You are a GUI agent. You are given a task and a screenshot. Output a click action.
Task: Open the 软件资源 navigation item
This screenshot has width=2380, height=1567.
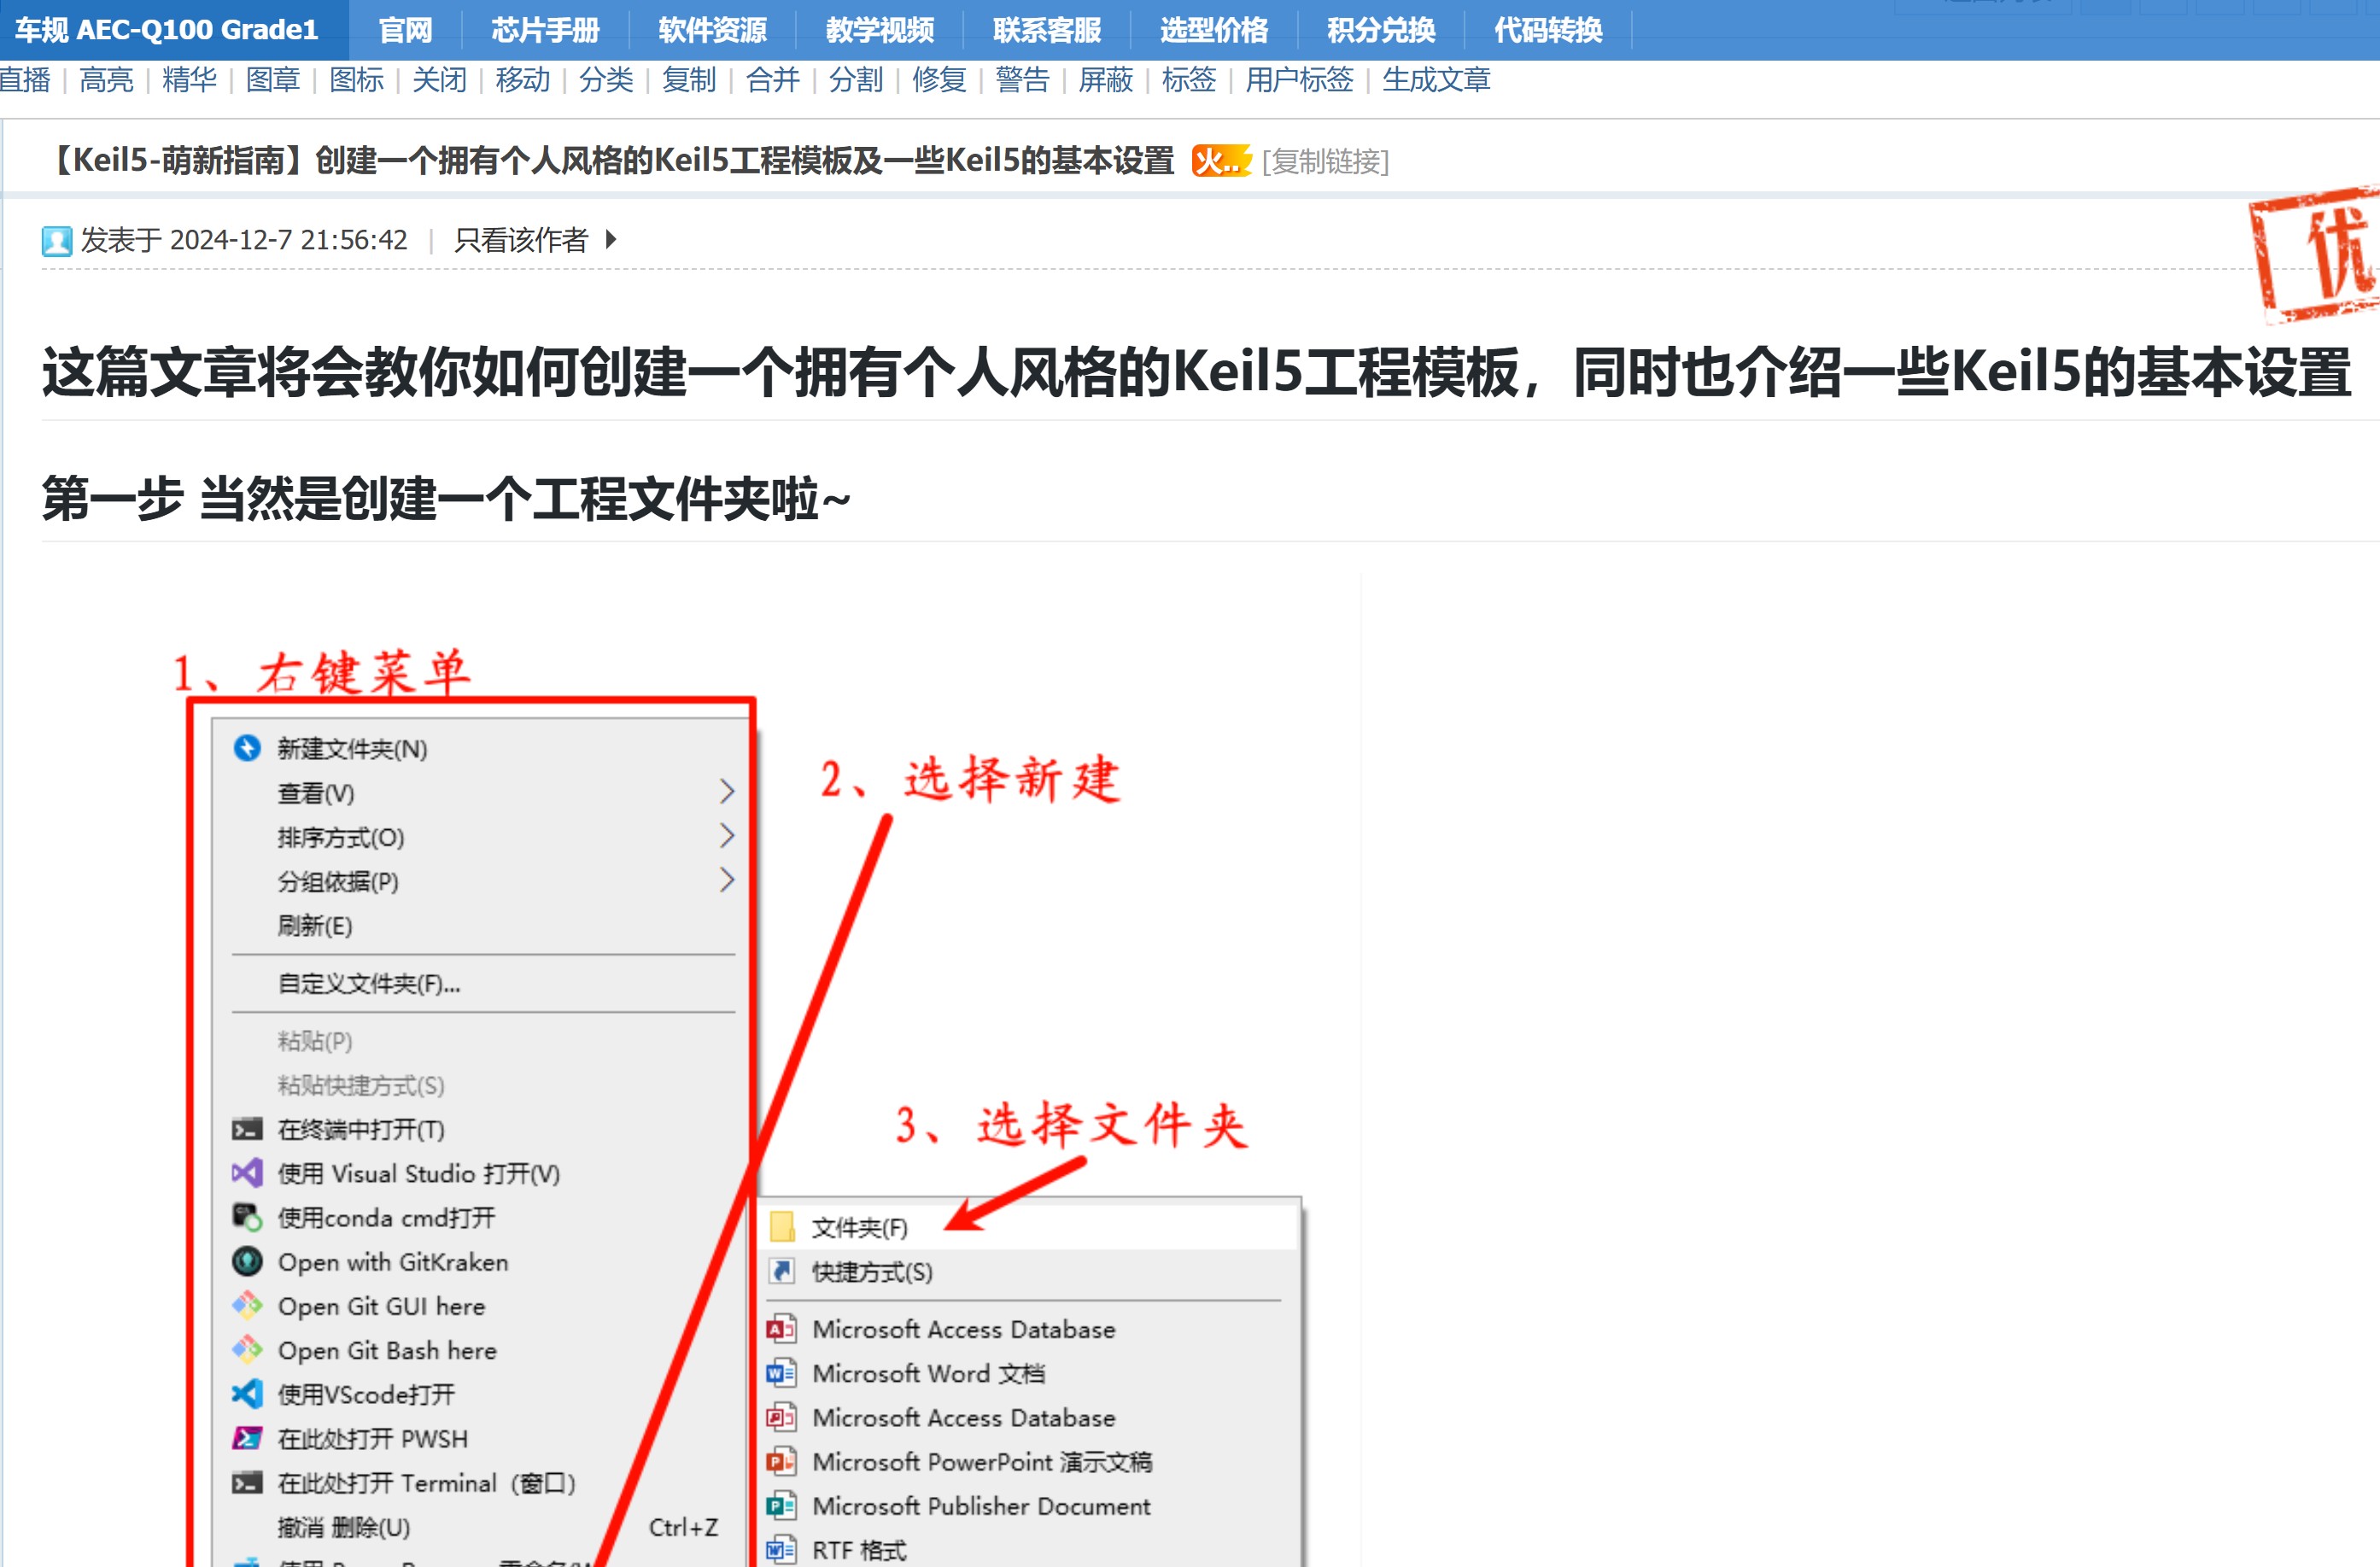712,30
